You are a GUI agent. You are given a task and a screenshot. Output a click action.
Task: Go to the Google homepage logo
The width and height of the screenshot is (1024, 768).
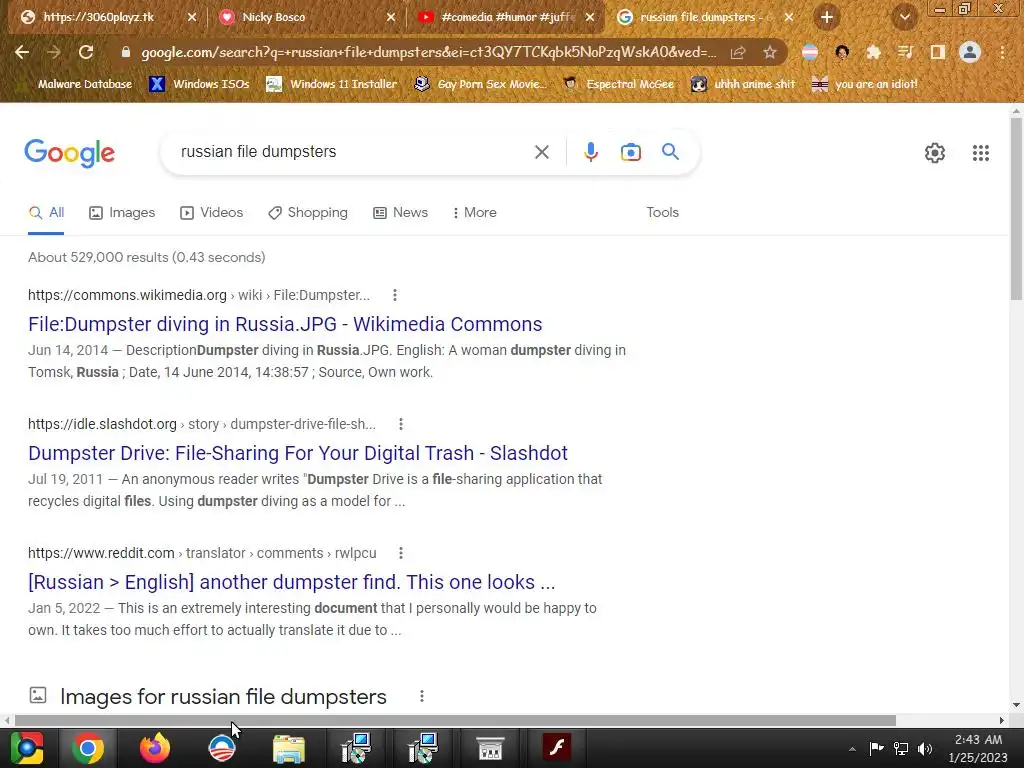(70, 153)
